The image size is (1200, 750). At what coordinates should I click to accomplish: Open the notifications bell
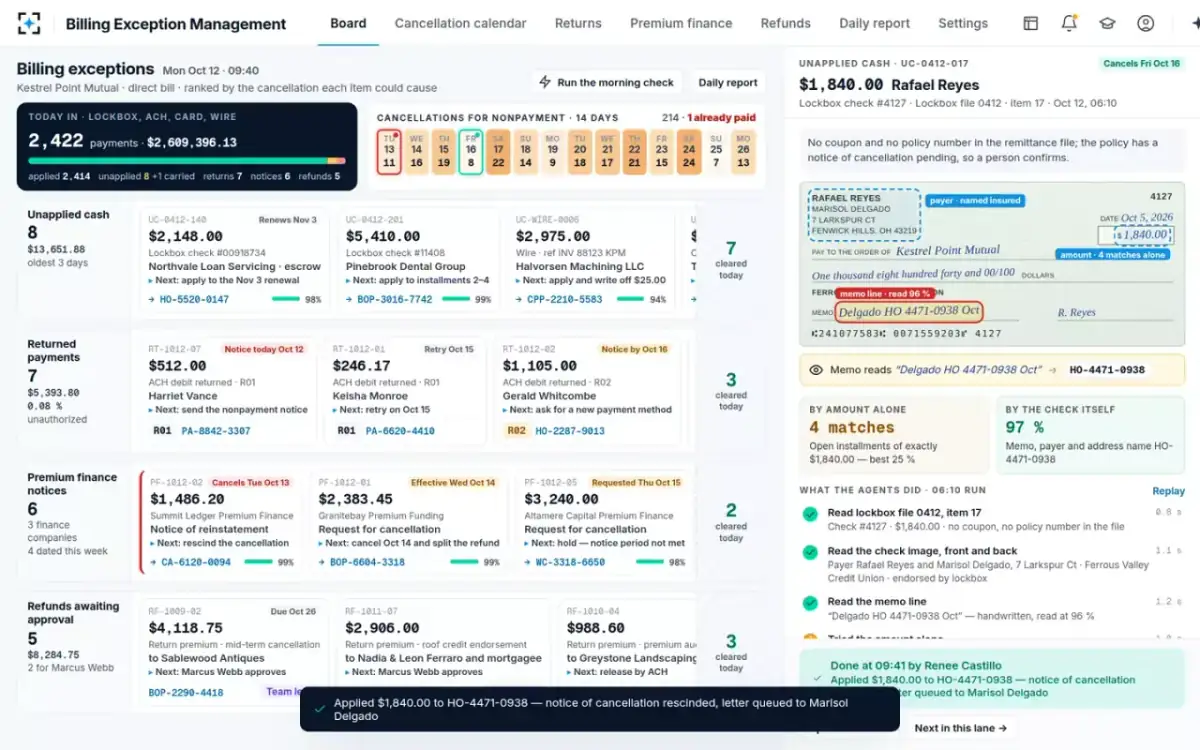click(1069, 23)
